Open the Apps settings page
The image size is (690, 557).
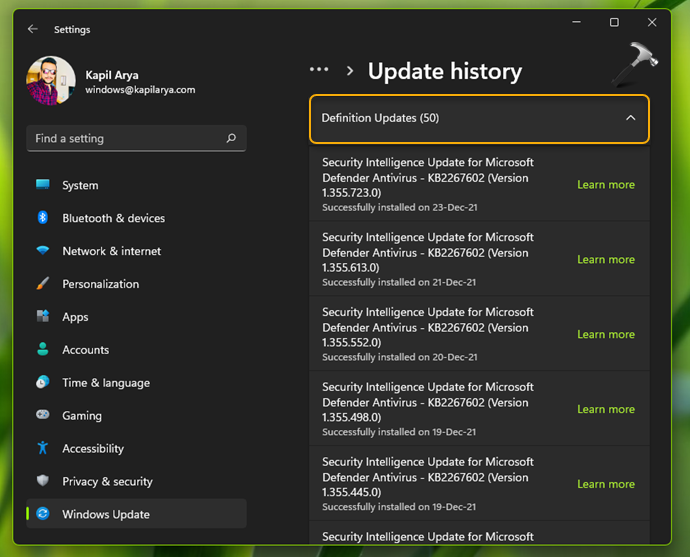coord(75,317)
